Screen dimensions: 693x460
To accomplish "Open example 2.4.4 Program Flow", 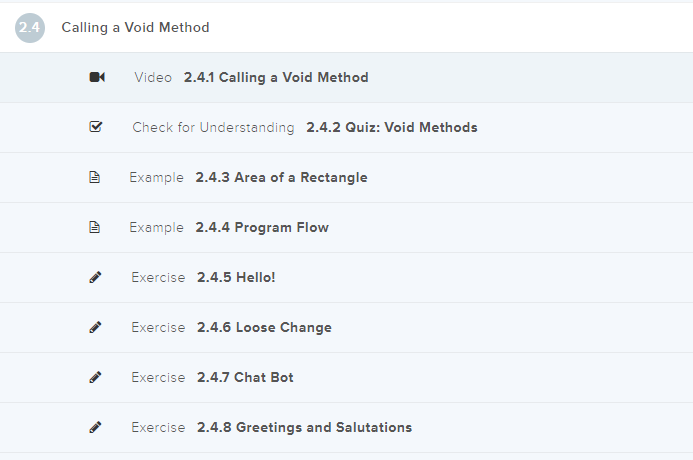I will pos(262,227).
